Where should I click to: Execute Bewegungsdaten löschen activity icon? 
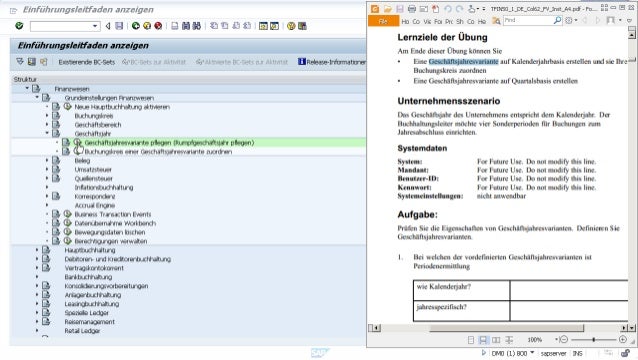(x=68, y=232)
